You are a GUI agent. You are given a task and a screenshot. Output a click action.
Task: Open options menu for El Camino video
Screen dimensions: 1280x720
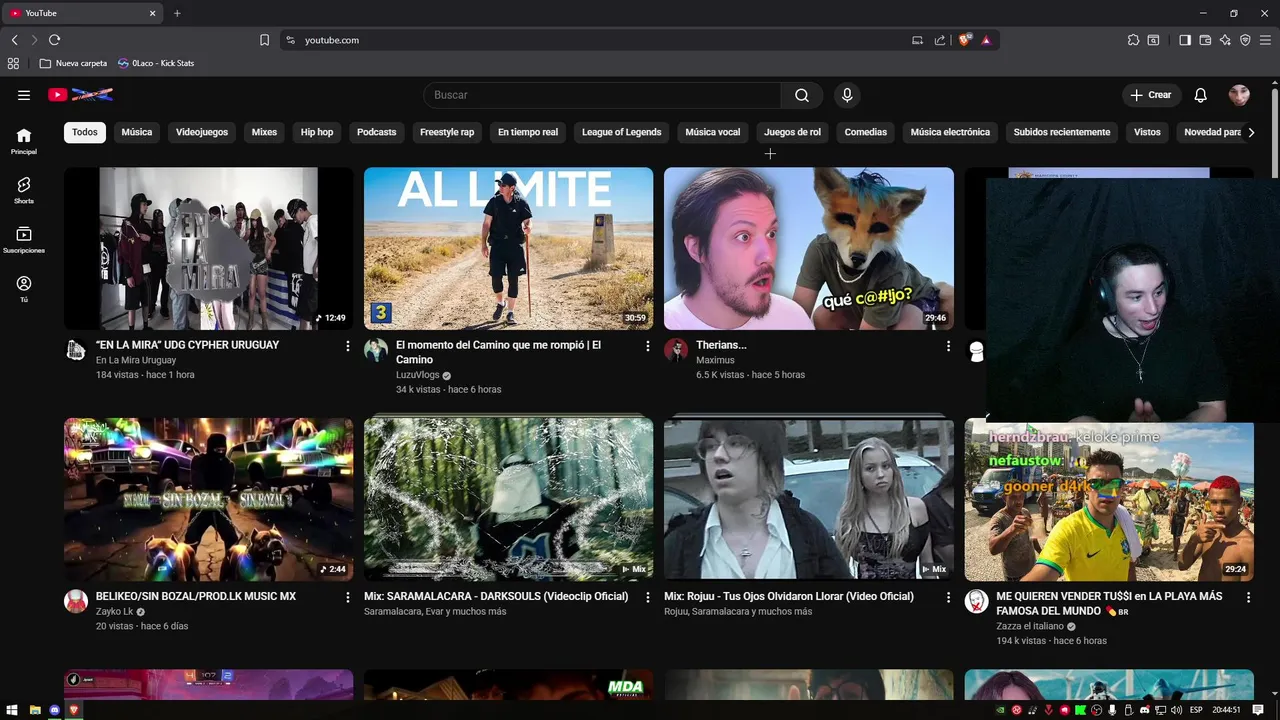[x=648, y=346]
